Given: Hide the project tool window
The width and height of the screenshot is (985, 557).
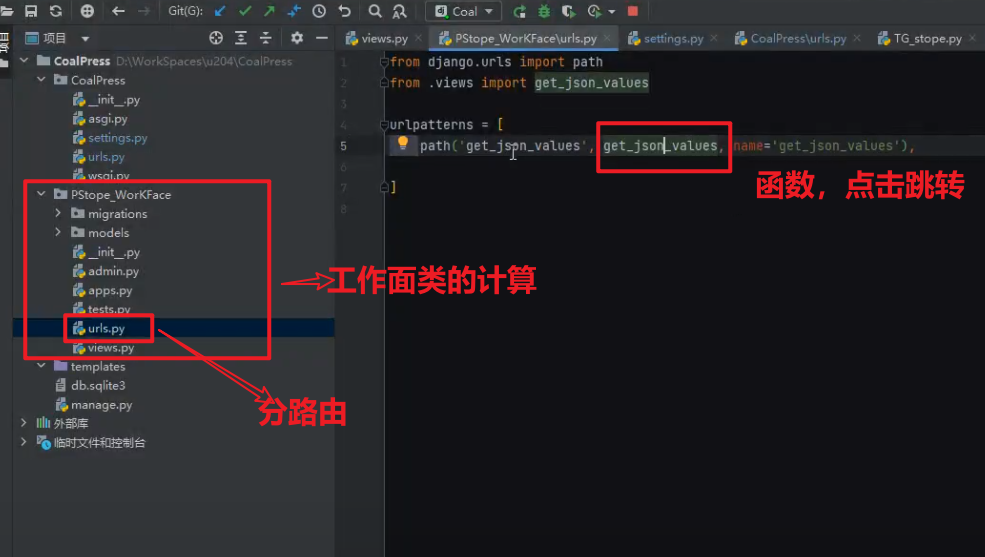Looking at the screenshot, I should 322,38.
